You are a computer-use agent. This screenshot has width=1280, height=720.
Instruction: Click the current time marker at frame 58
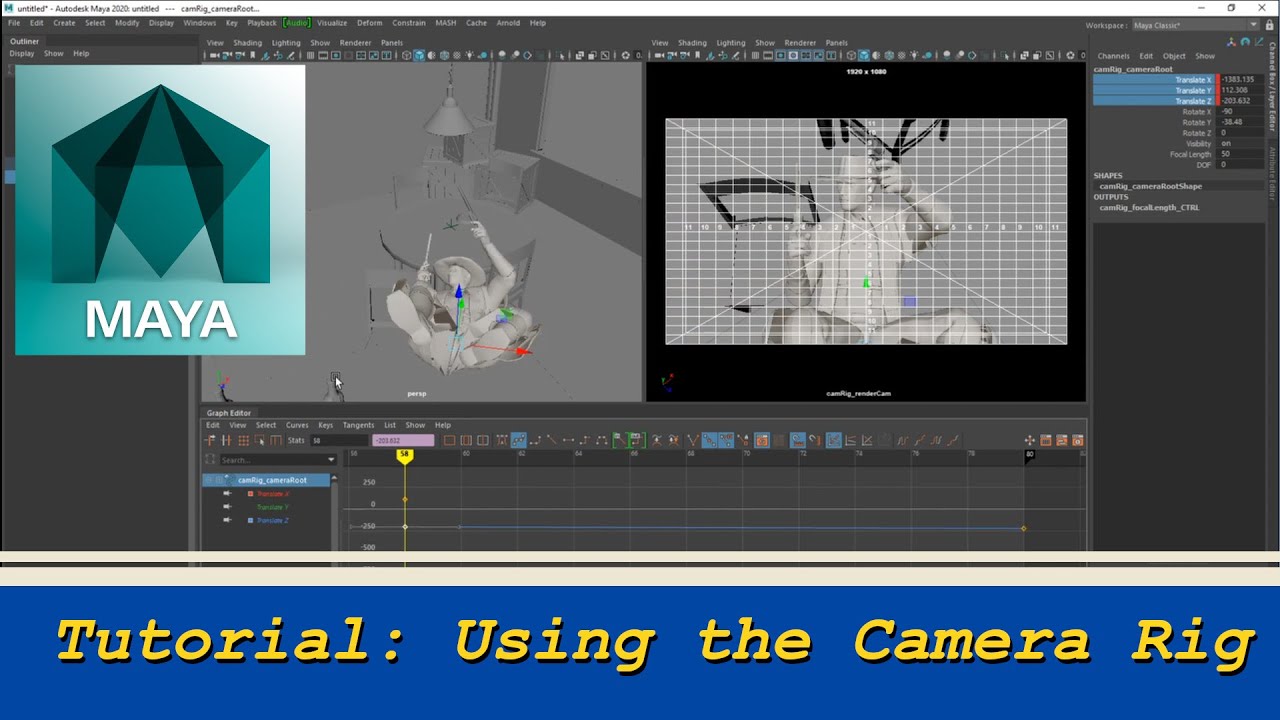click(404, 456)
